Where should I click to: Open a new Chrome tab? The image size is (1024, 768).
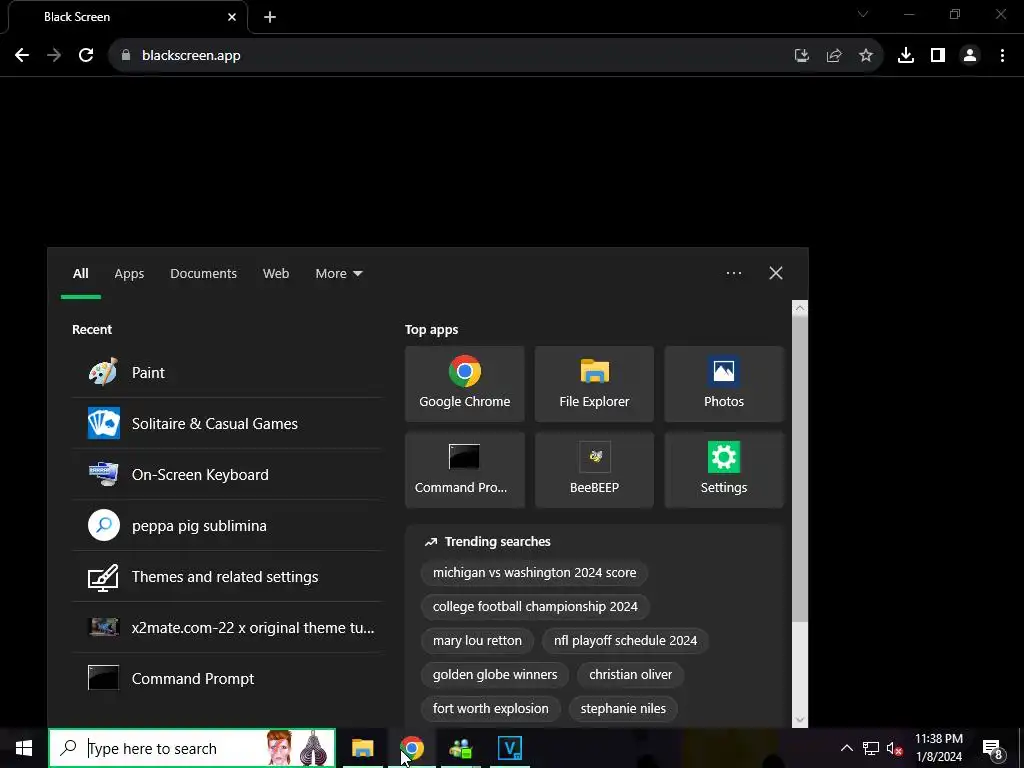[x=270, y=17]
